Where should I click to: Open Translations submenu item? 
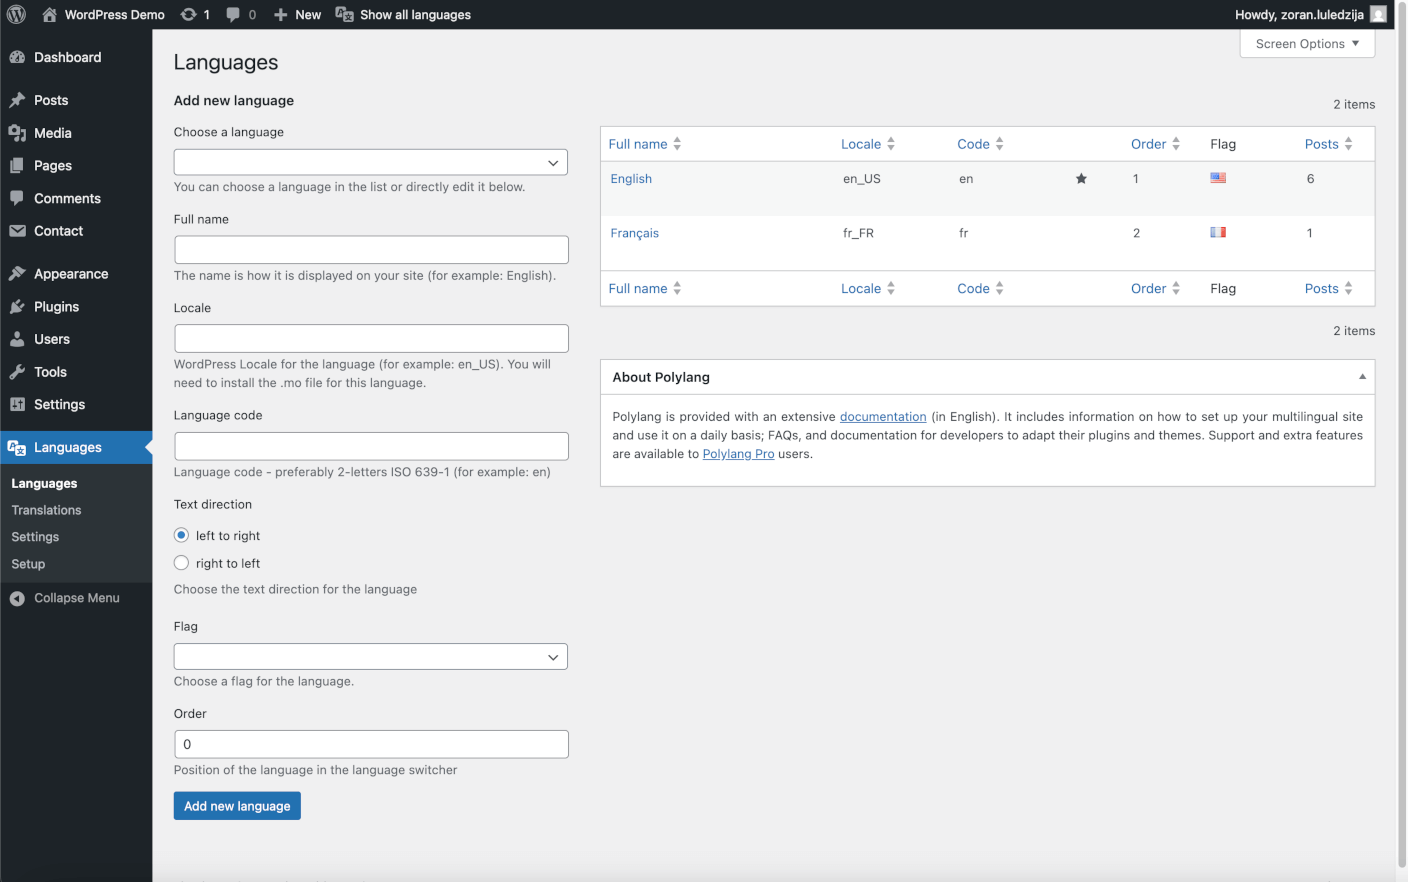[x=47, y=510]
